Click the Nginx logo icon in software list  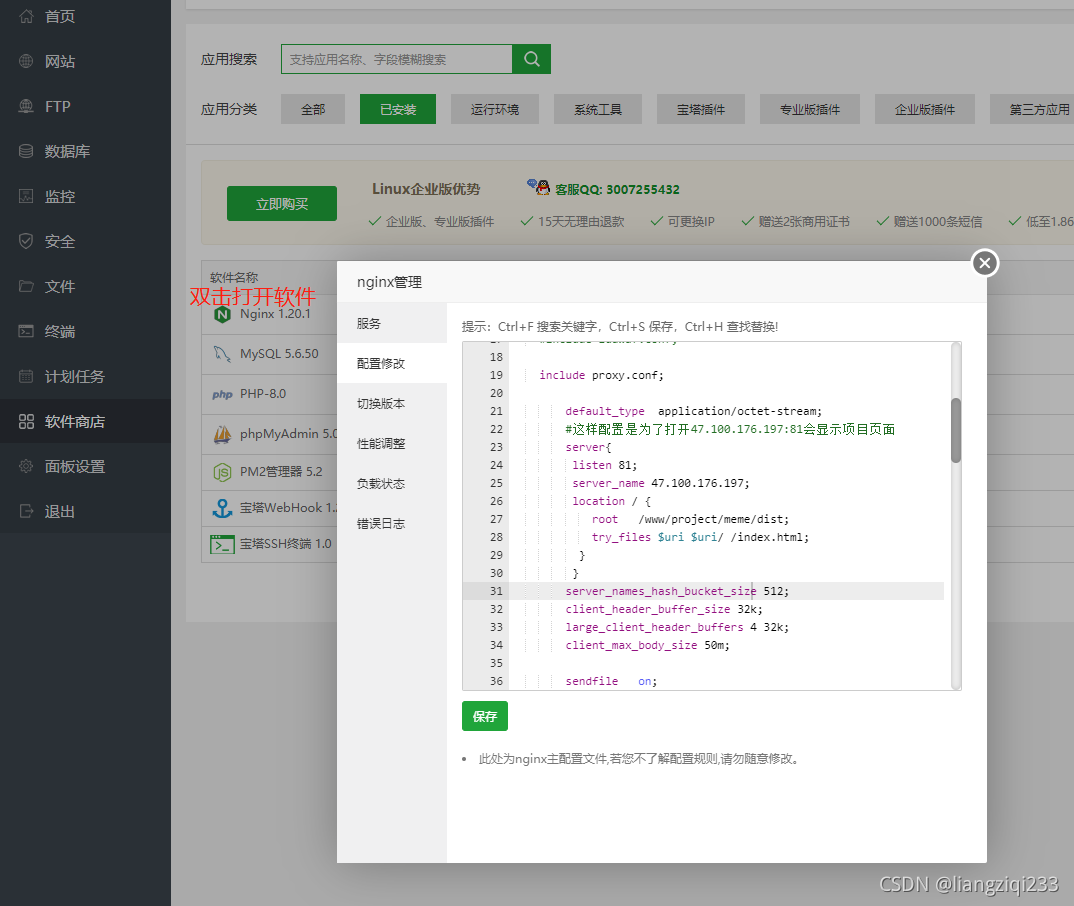point(222,314)
